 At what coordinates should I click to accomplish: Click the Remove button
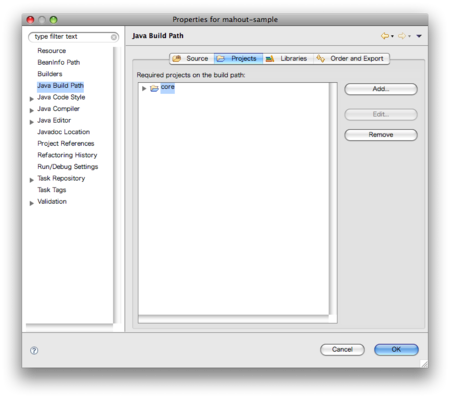click(x=381, y=135)
